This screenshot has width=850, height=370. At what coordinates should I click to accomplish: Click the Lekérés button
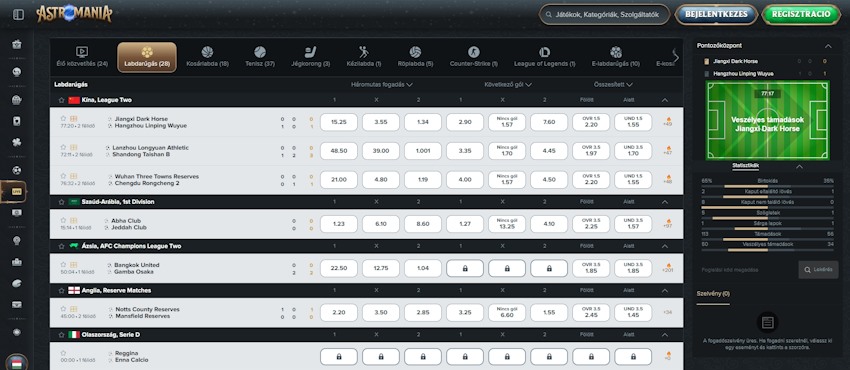[x=819, y=269]
